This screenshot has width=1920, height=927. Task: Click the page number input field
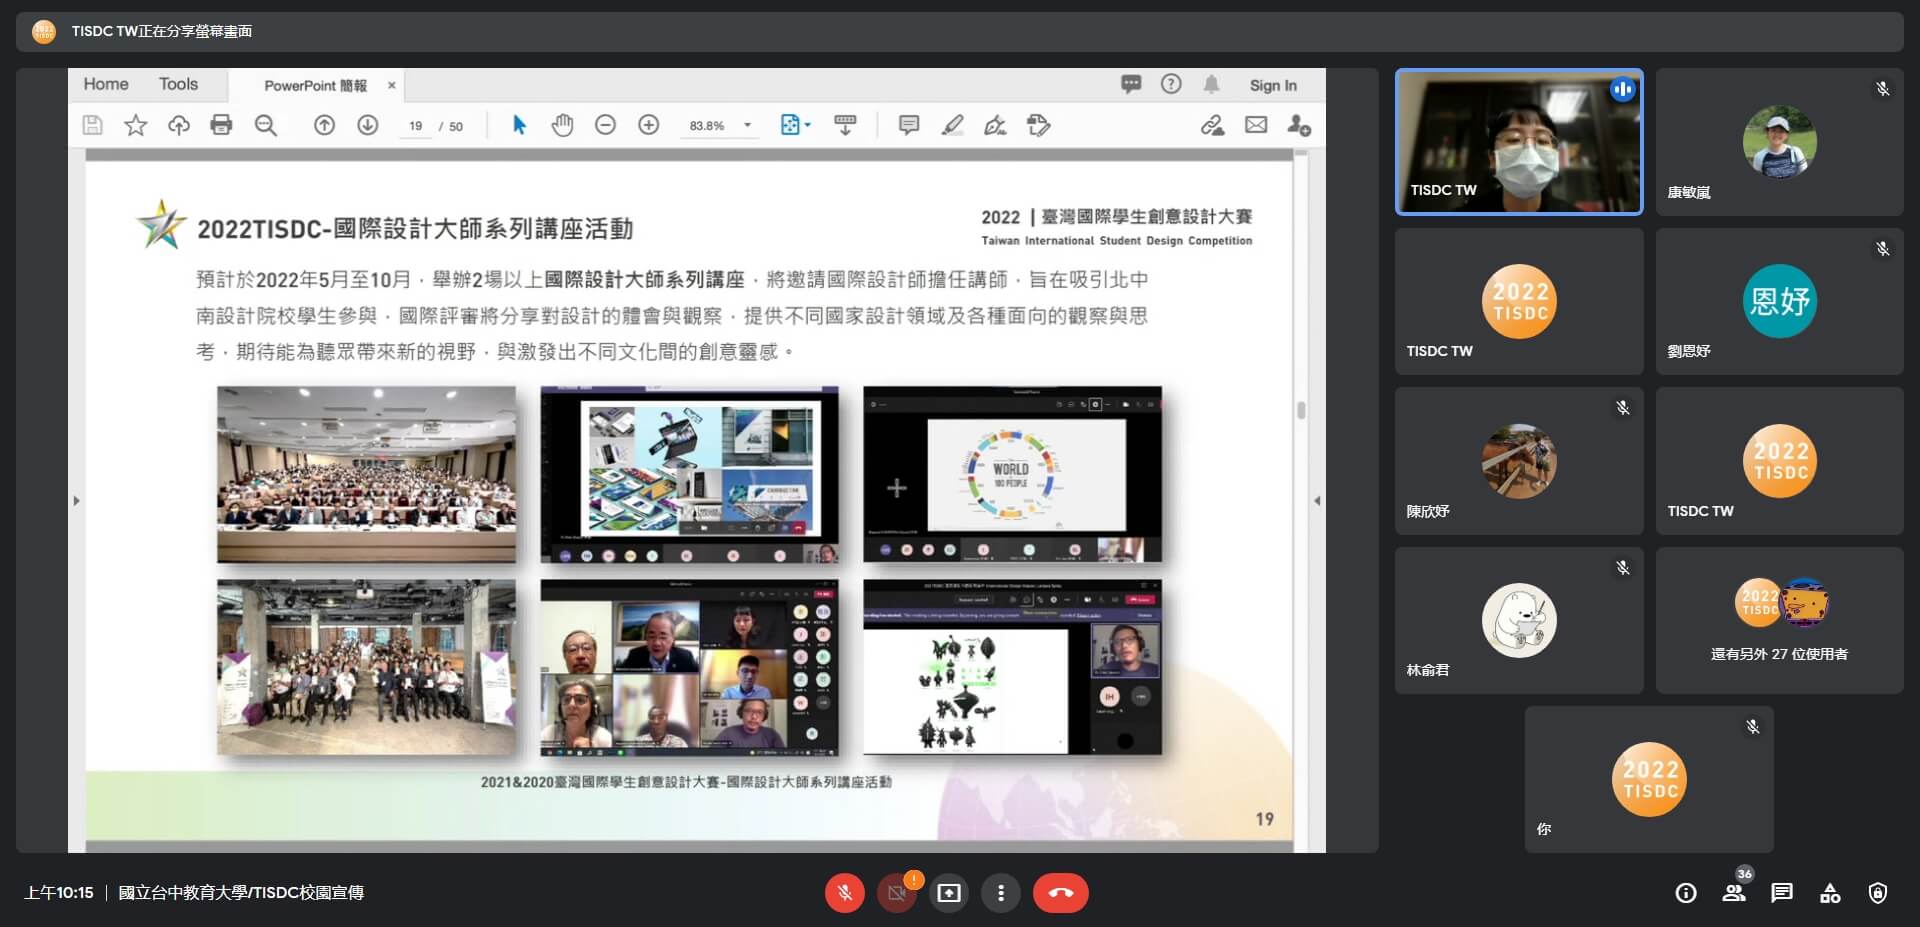click(x=416, y=126)
